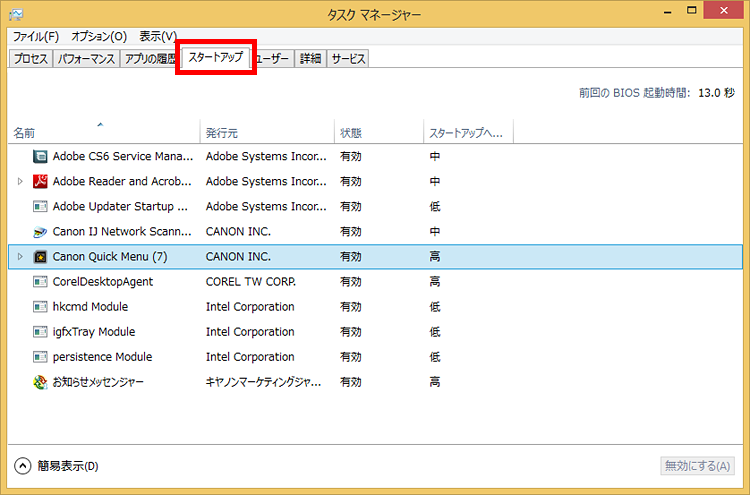Click the Adobe Updater Startup icon
Viewport: 750px width, 495px height.
(40, 207)
